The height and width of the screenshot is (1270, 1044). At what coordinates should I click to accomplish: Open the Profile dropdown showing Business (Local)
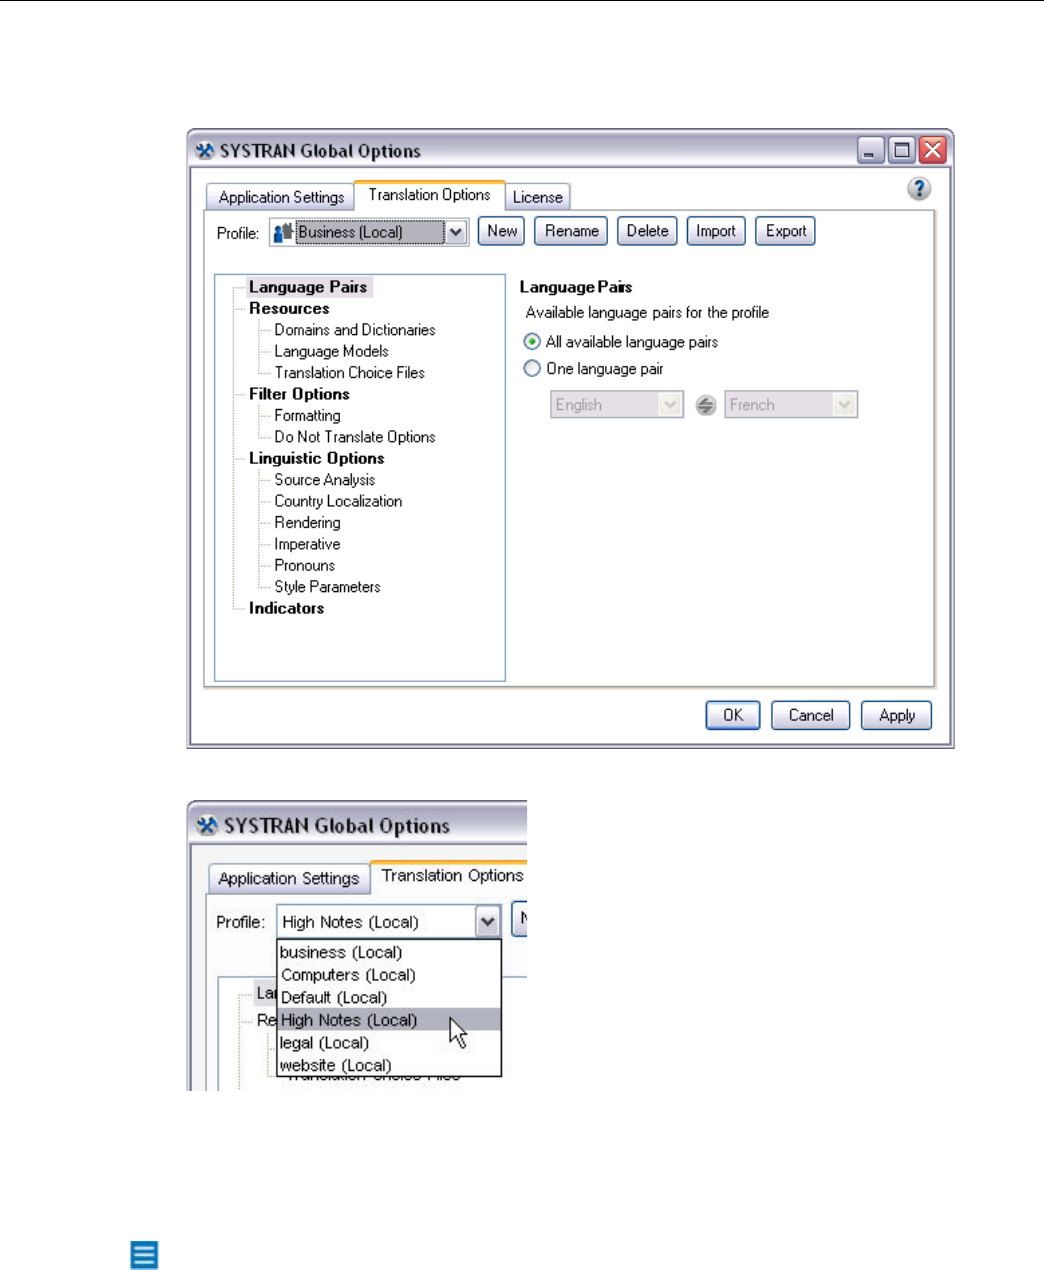[x=368, y=232]
